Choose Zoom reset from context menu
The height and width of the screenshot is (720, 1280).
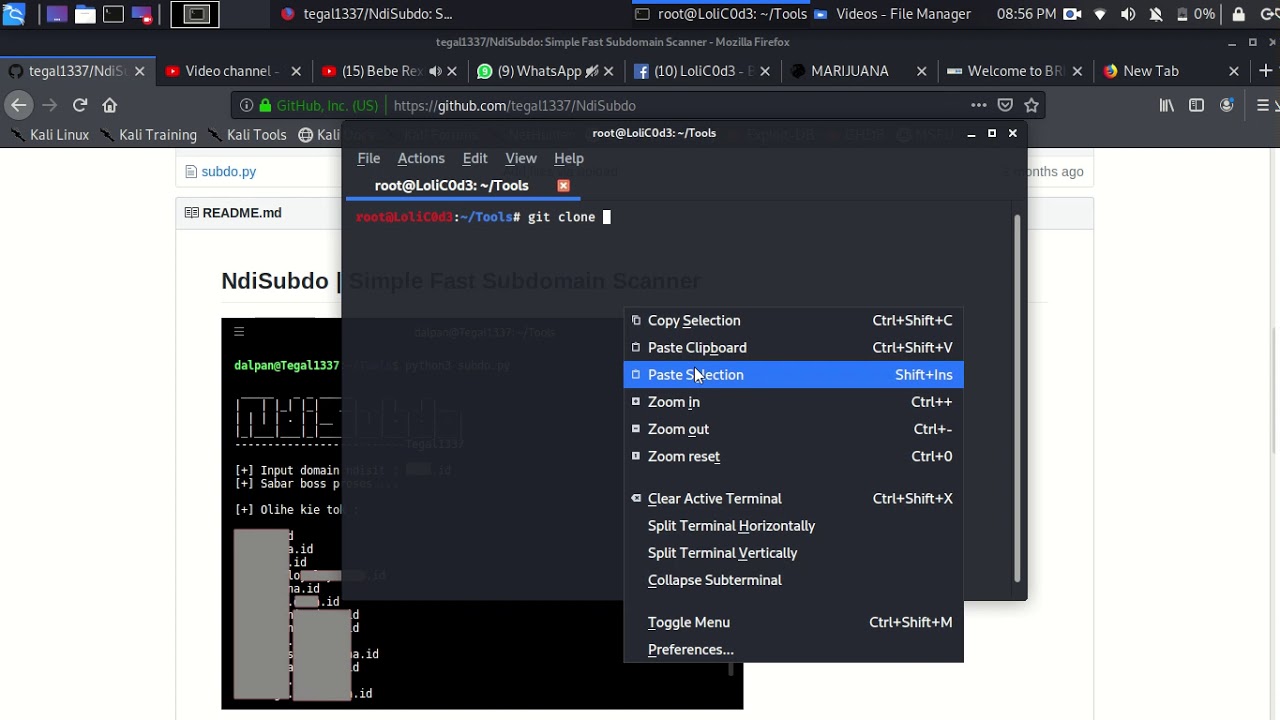793,455
